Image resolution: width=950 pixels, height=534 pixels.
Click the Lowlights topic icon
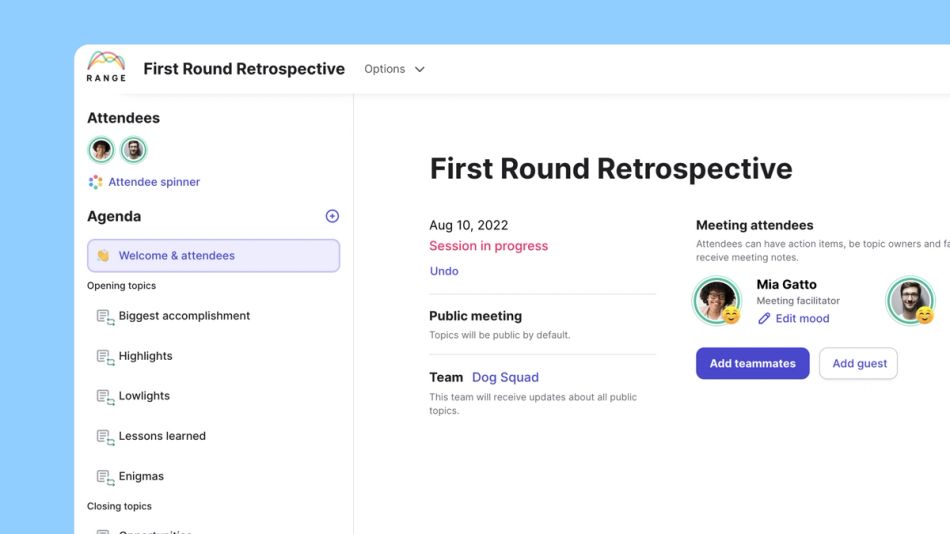click(104, 397)
